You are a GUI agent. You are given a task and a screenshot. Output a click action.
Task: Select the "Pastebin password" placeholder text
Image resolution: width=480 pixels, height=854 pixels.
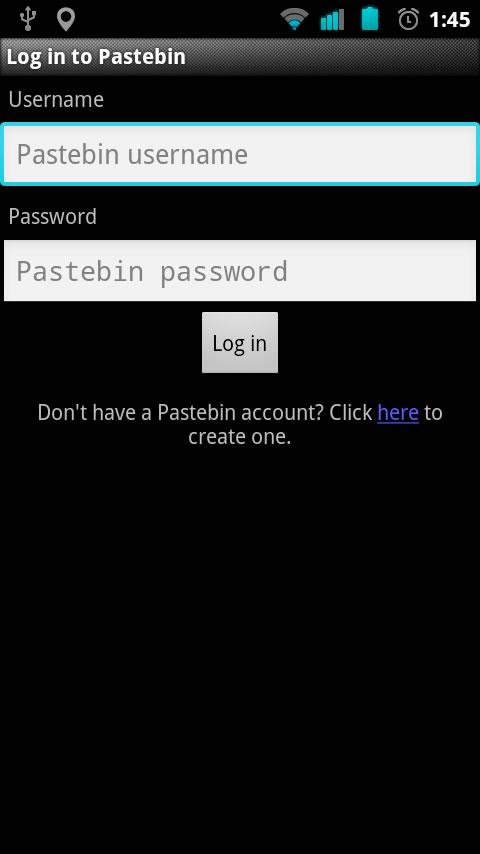click(152, 271)
